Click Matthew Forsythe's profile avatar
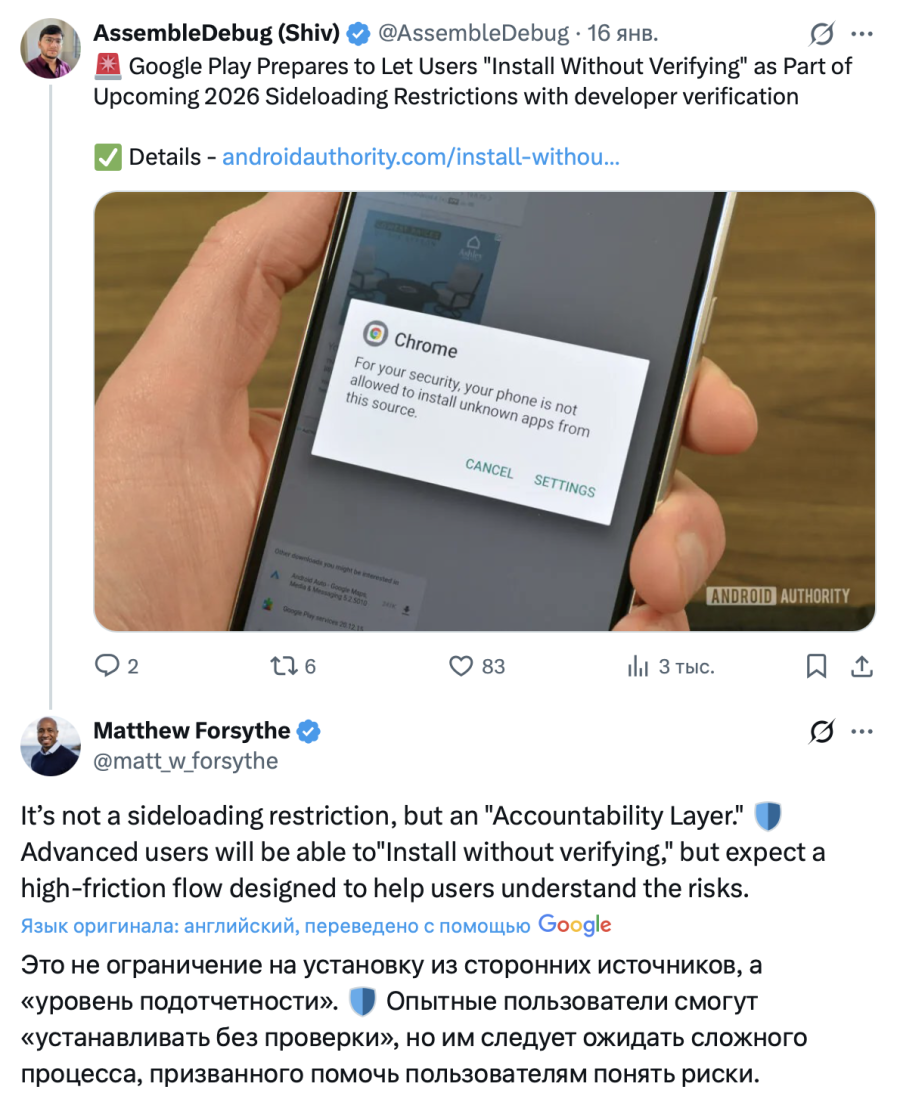The width and height of the screenshot is (897, 1099). click(x=51, y=746)
